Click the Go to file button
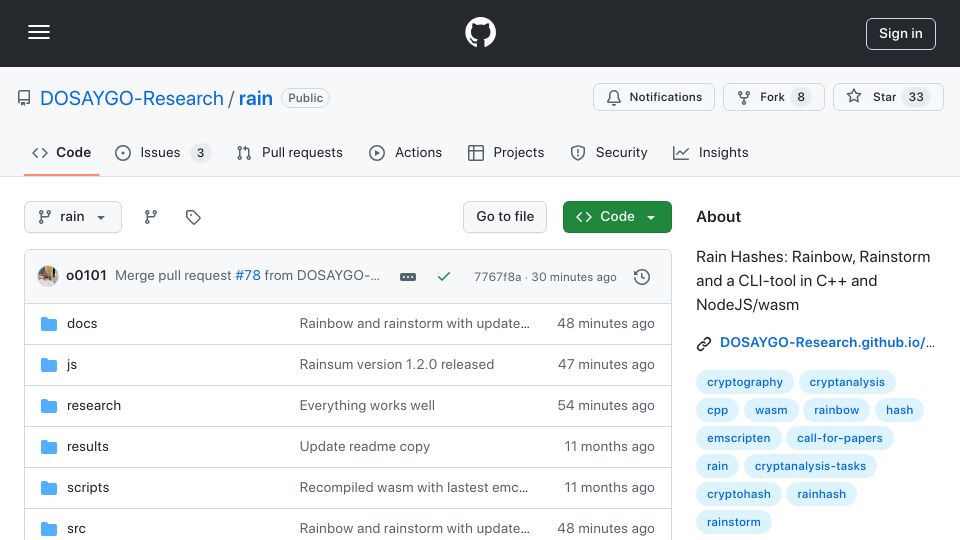Viewport: 960px width, 540px height. pyautogui.click(x=504, y=217)
